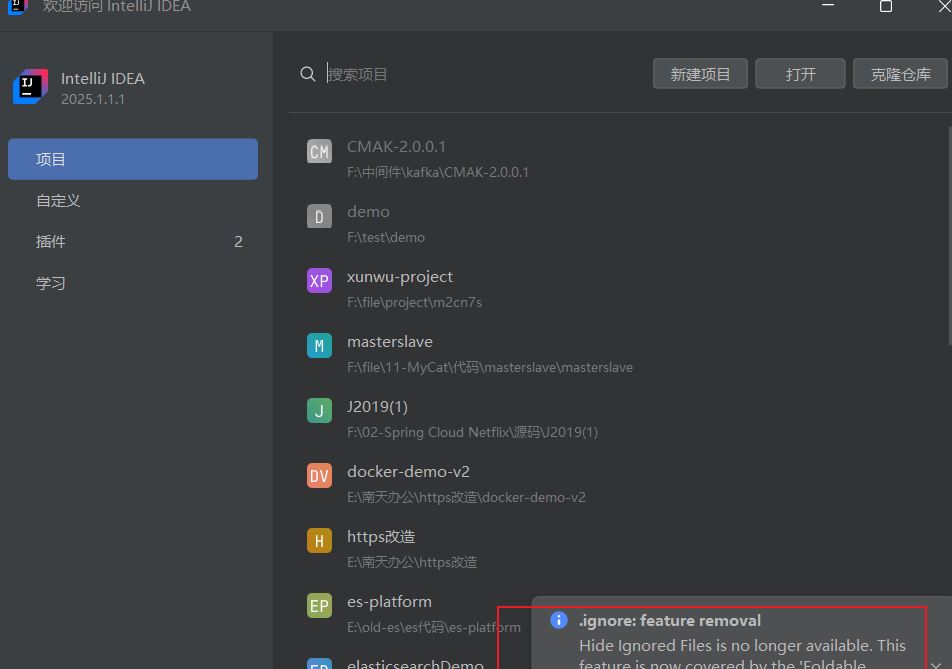
Task: Click the DV icon of docker-demo-v2
Action: click(x=319, y=476)
